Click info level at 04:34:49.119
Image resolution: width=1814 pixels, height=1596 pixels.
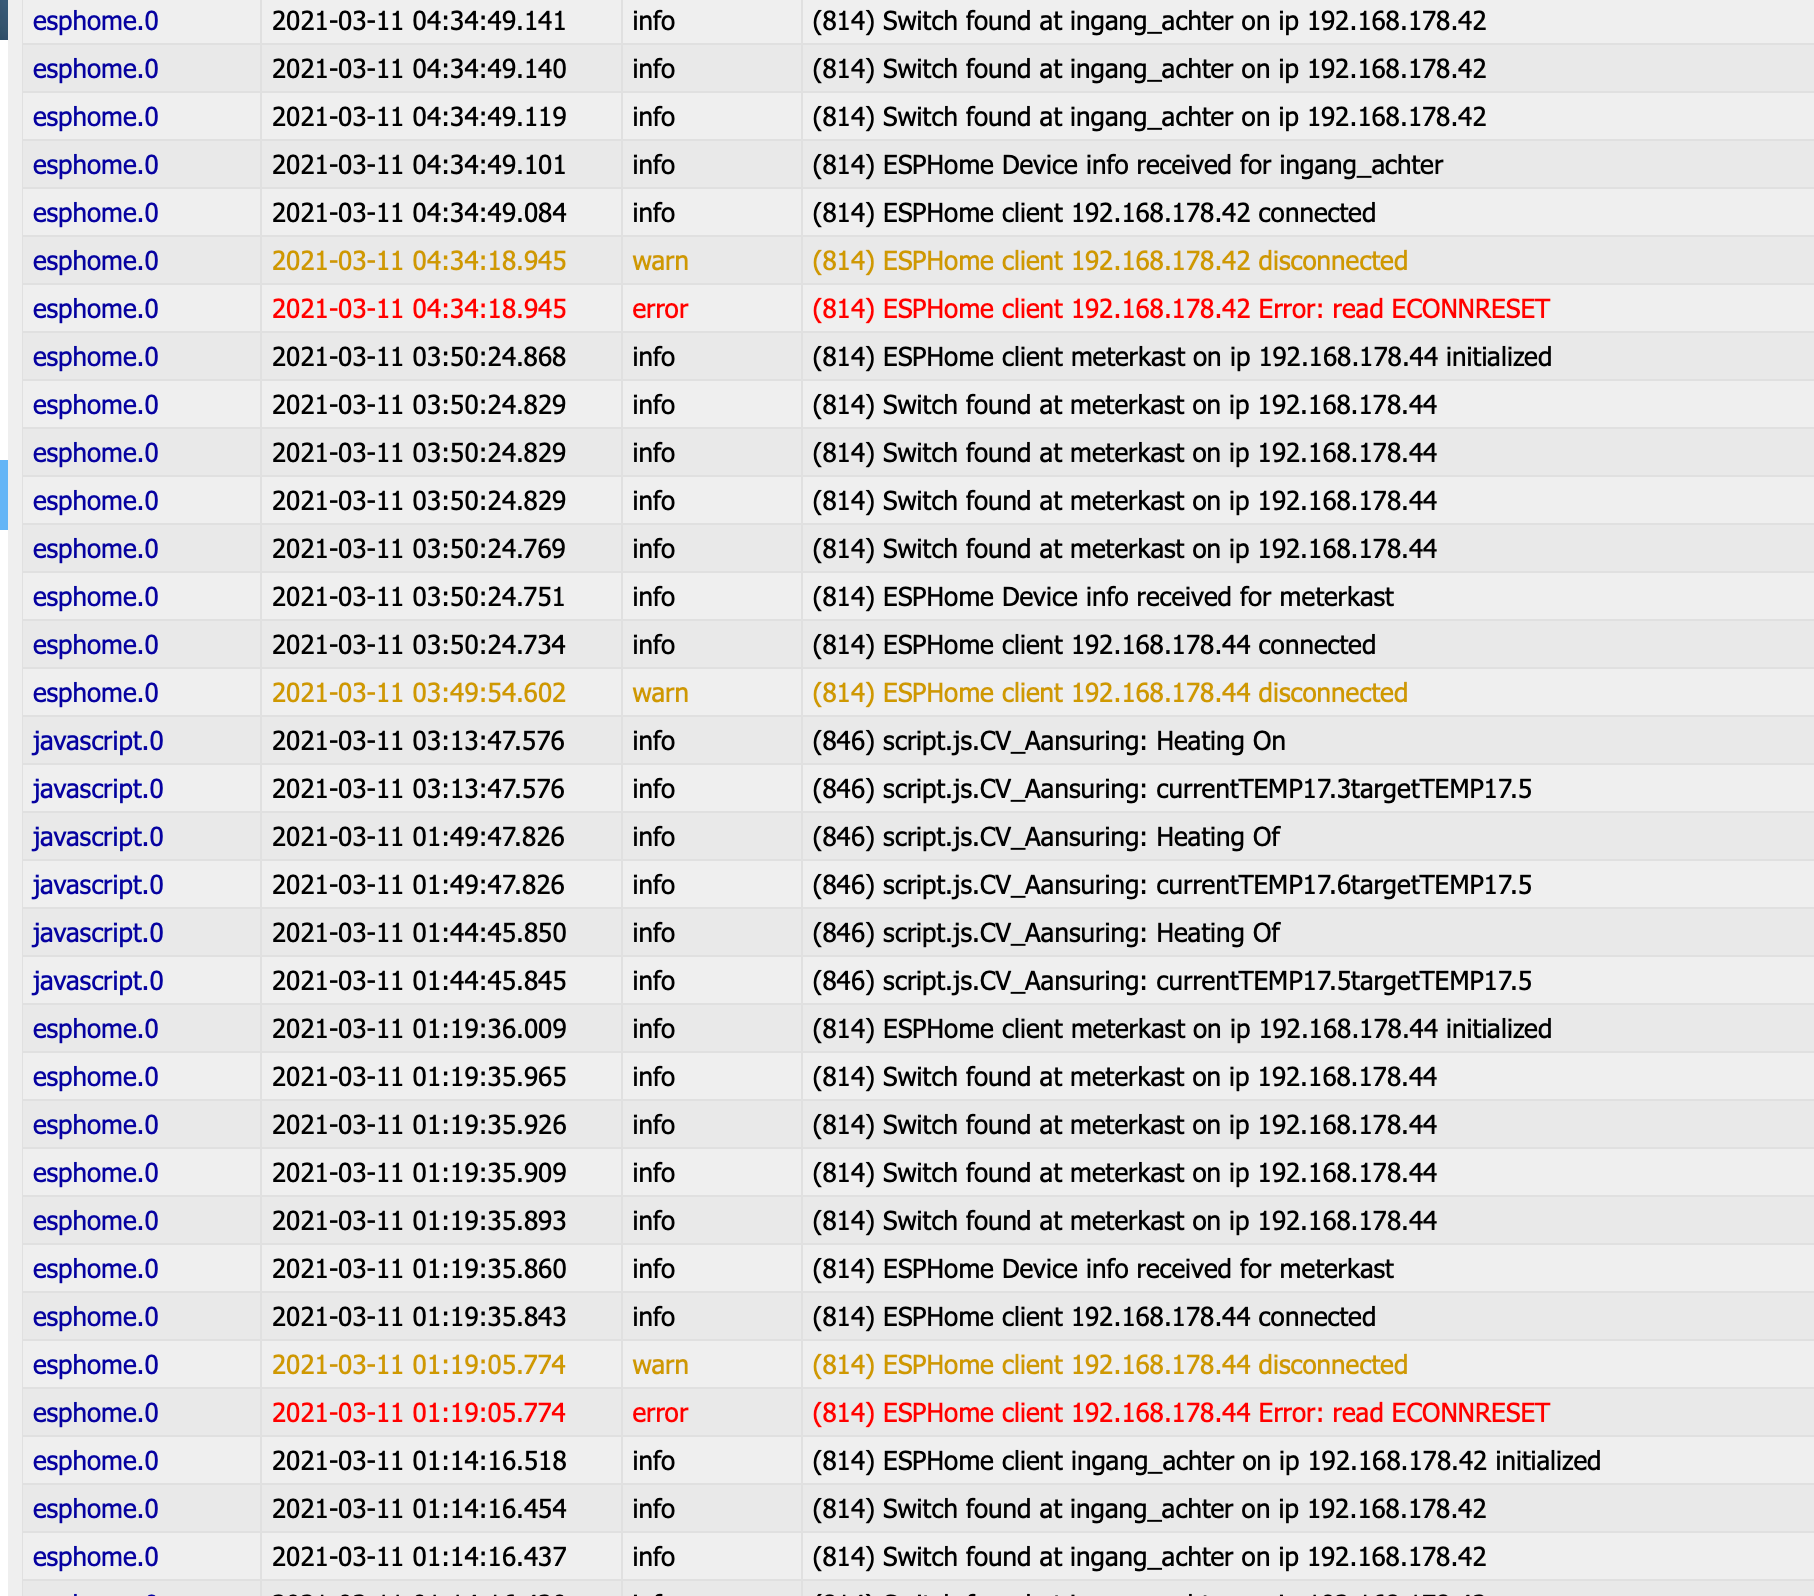[x=654, y=117]
